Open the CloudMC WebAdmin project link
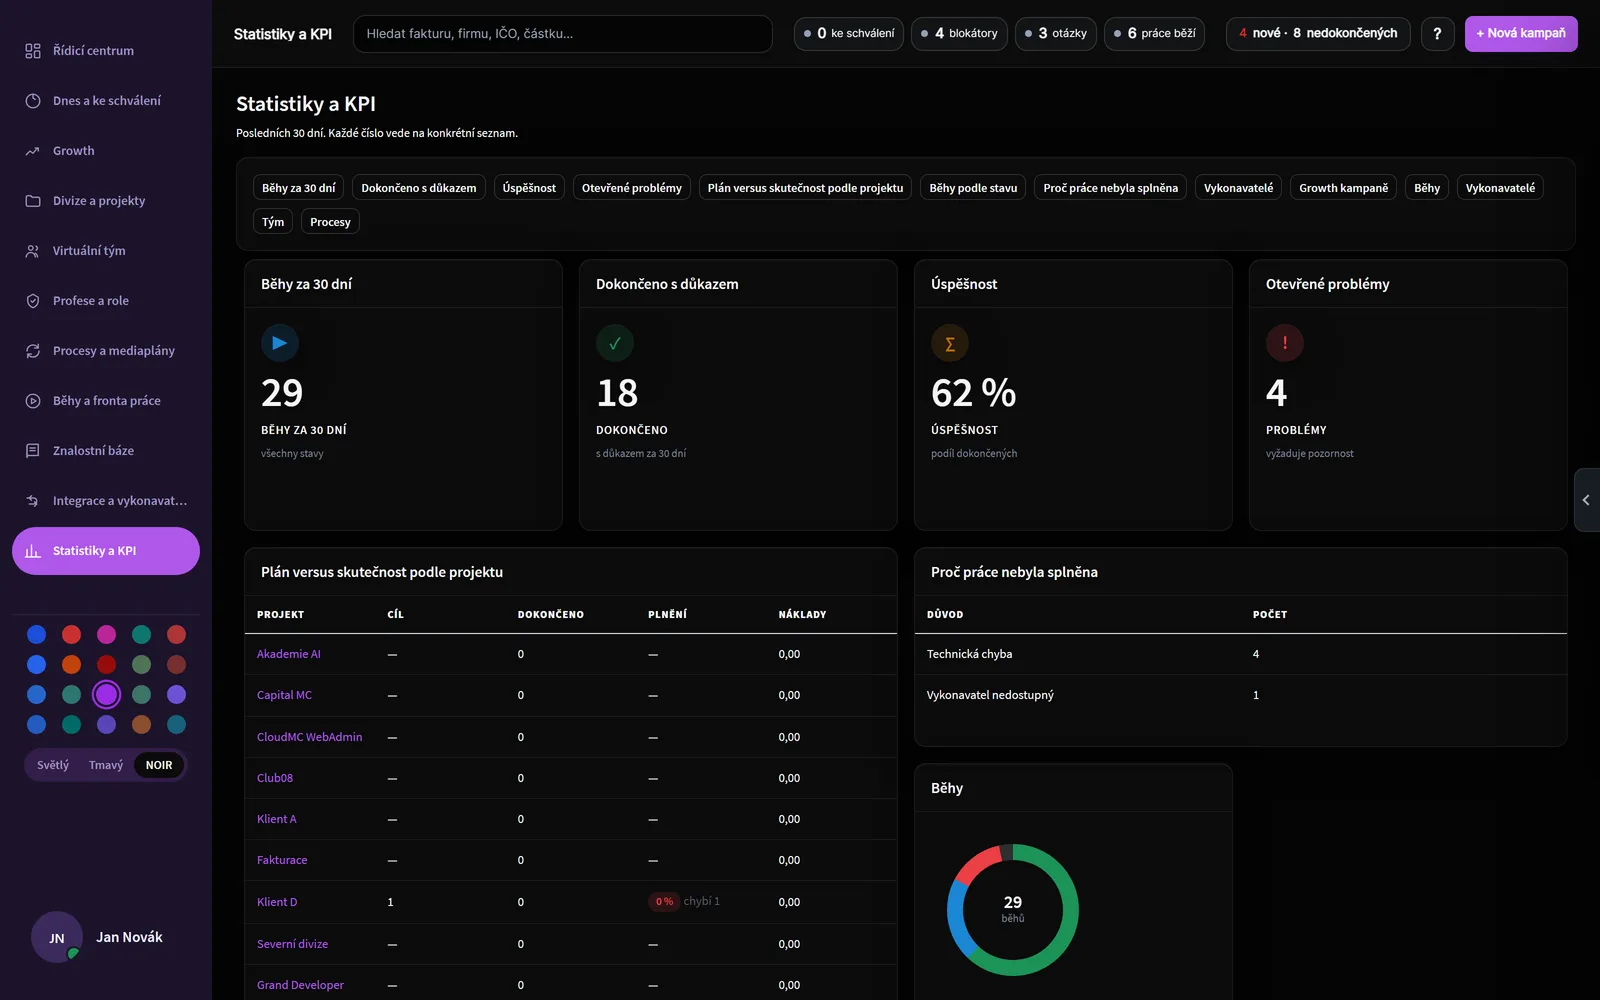This screenshot has width=1600, height=1000. pos(310,737)
